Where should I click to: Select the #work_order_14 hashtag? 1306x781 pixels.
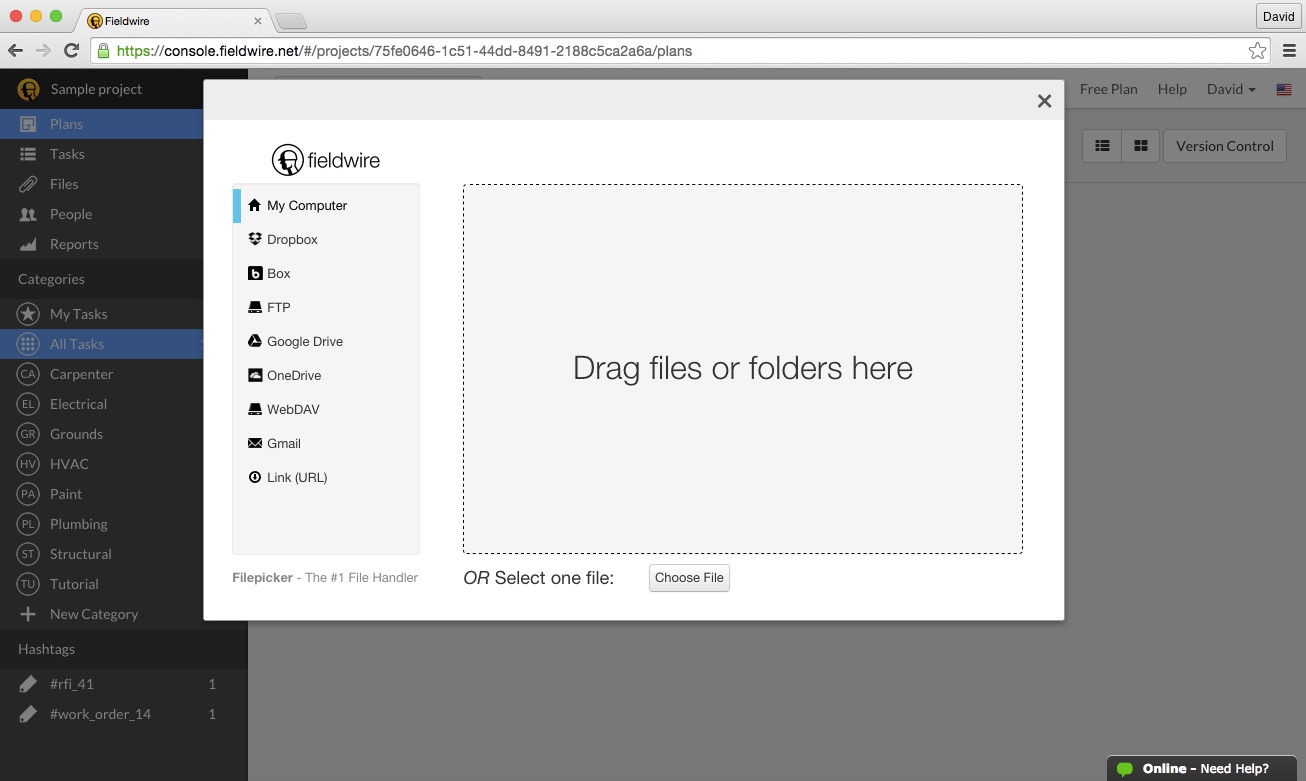pos(123,714)
